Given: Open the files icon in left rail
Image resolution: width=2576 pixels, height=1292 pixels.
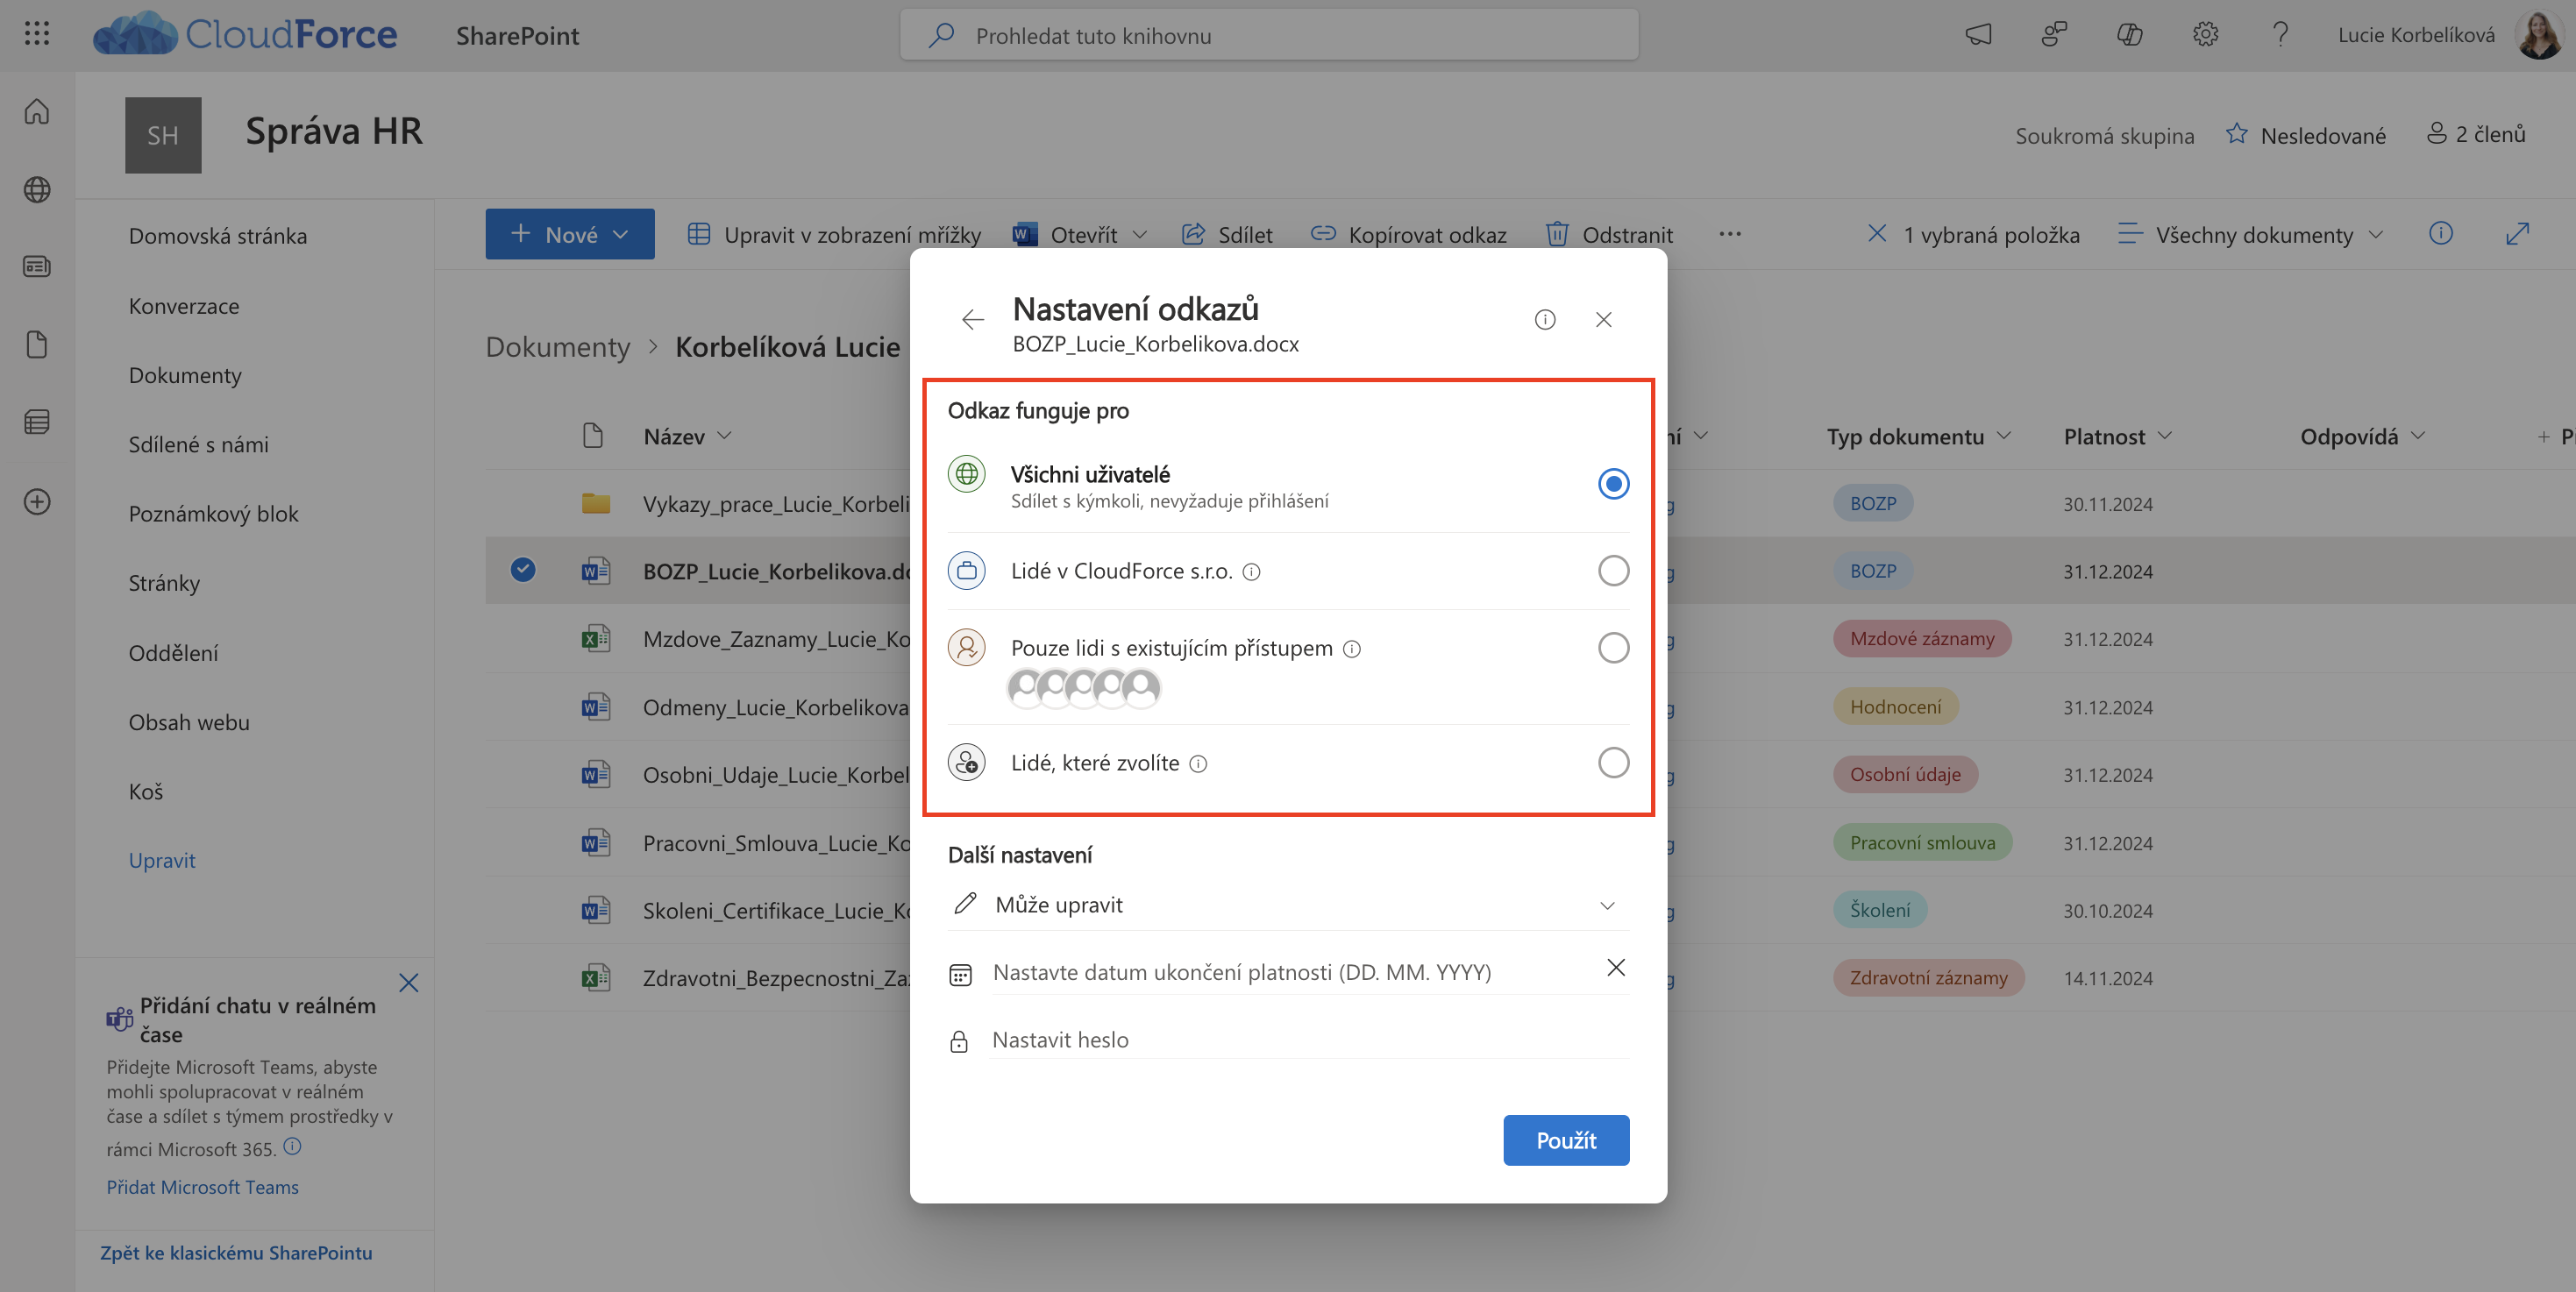Looking at the screenshot, I should point(37,345).
